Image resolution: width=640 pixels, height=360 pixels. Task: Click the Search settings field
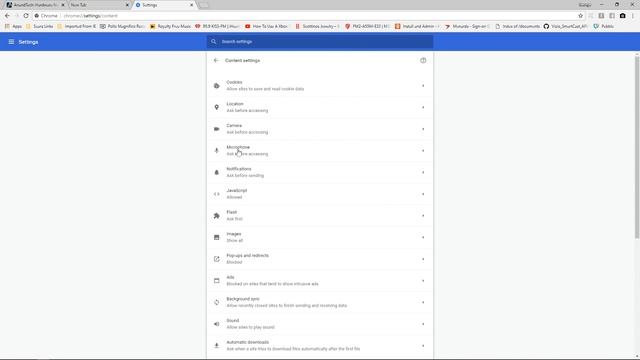[320, 42]
